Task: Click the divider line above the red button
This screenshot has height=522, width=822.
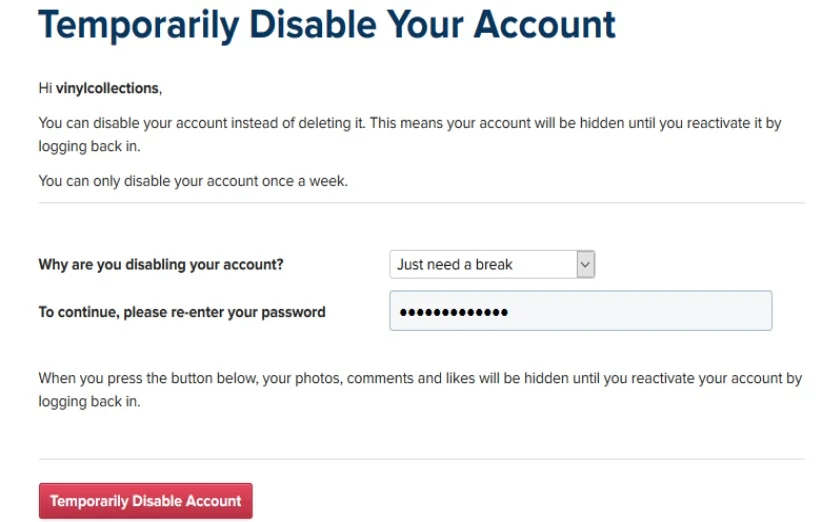Action: click(x=421, y=459)
